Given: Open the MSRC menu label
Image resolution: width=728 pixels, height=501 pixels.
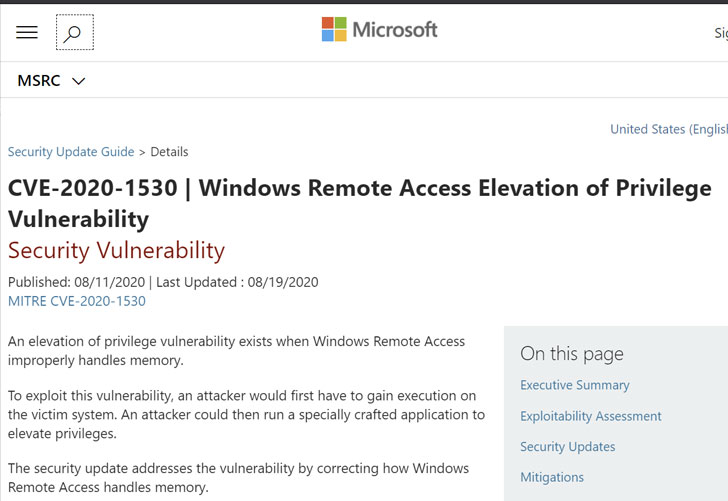Looking at the screenshot, I should (x=39, y=81).
